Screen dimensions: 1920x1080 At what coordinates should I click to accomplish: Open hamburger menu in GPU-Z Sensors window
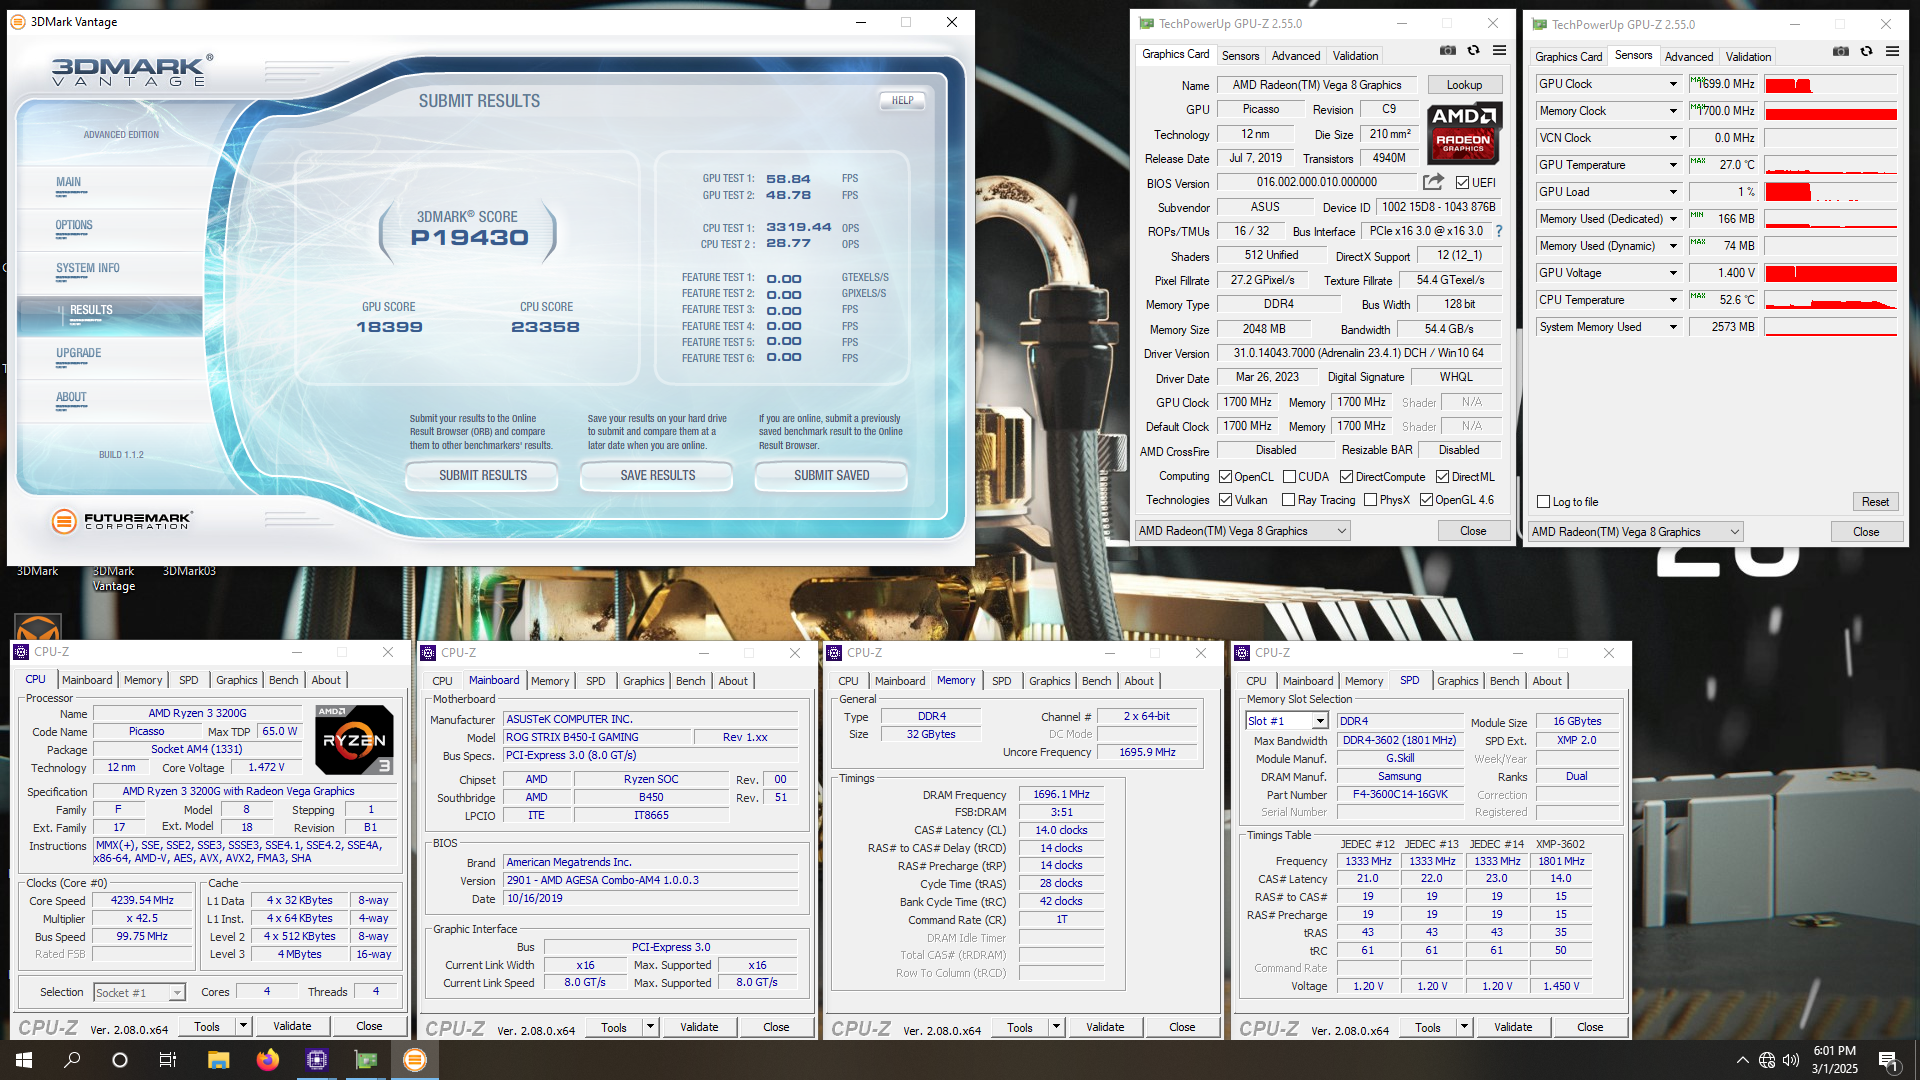(x=1892, y=51)
